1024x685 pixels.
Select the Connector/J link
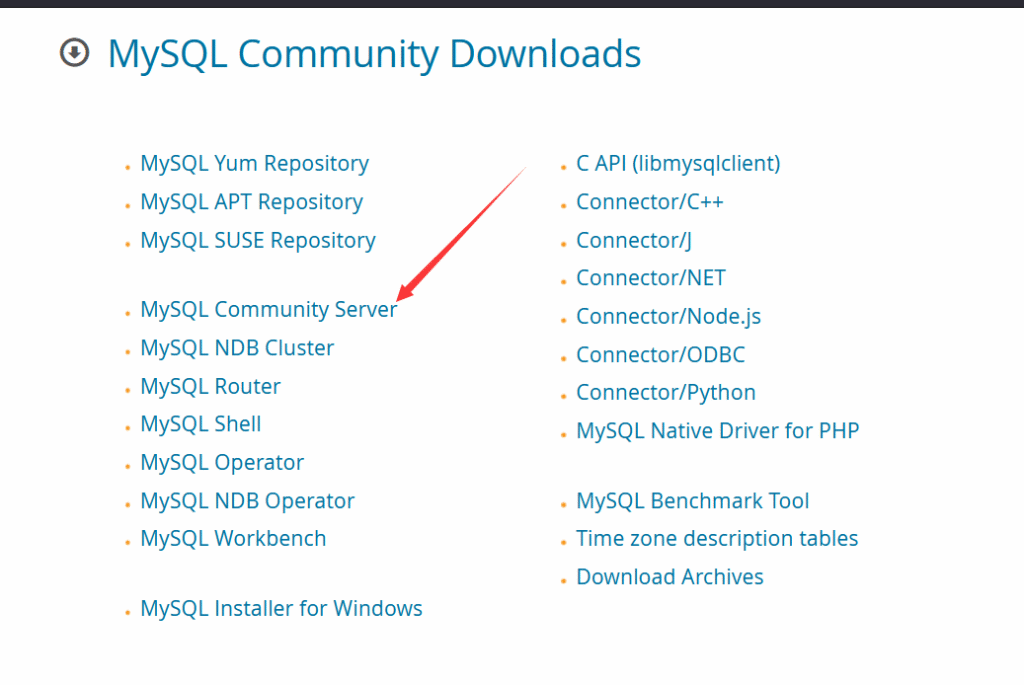[634, 241]
